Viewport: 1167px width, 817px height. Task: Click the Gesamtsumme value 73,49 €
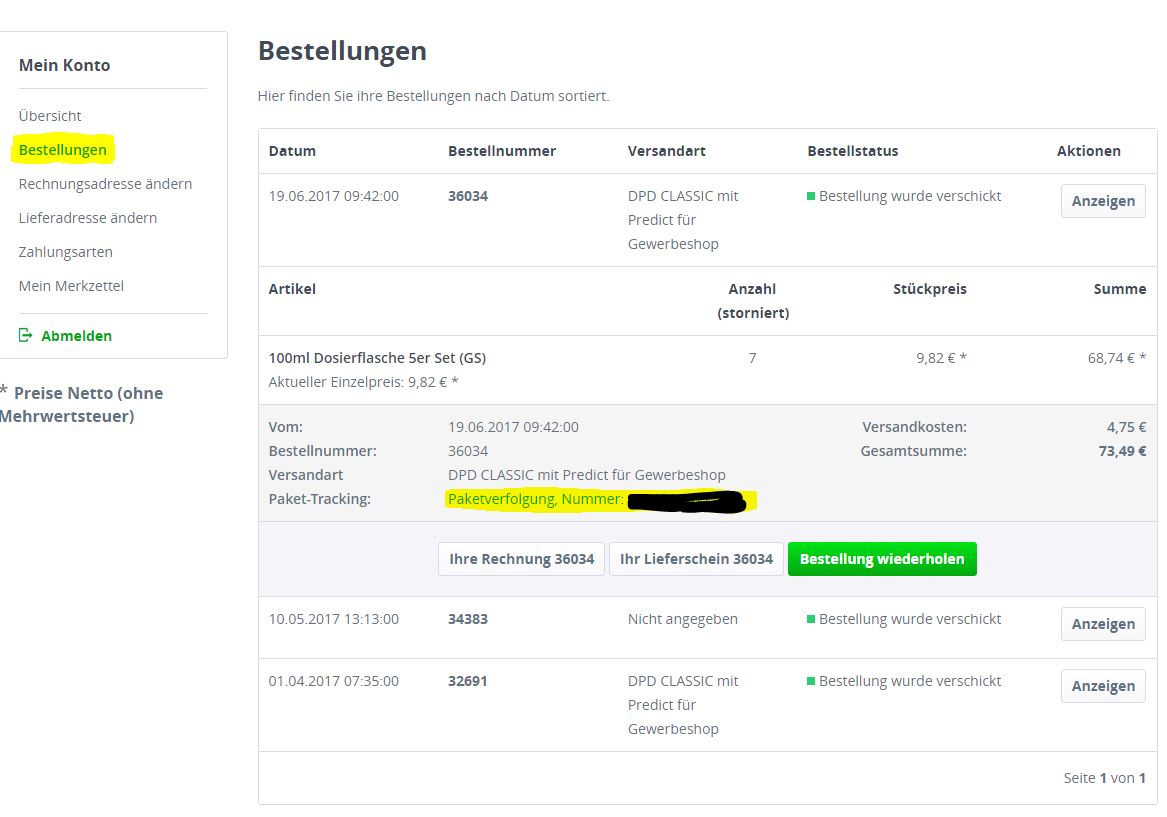(1122, 451)
